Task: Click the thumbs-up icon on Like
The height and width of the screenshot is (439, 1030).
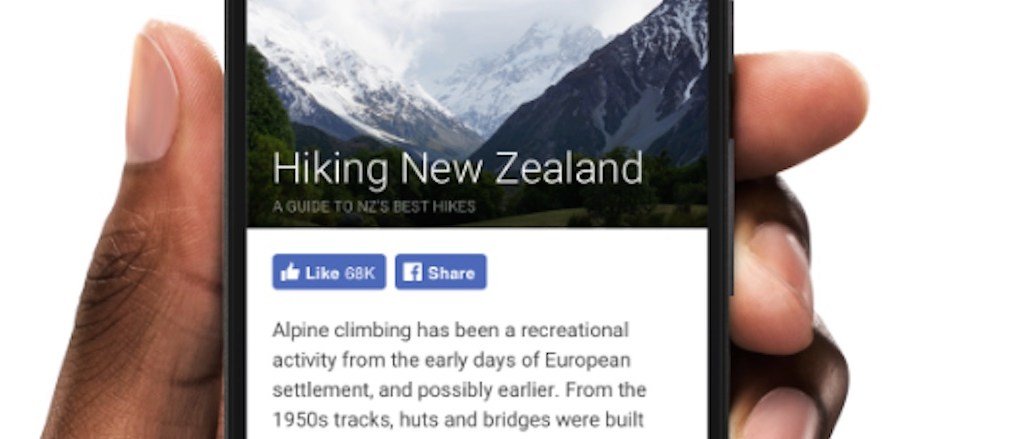Action: pyautogui.click(x=290, y=273)
